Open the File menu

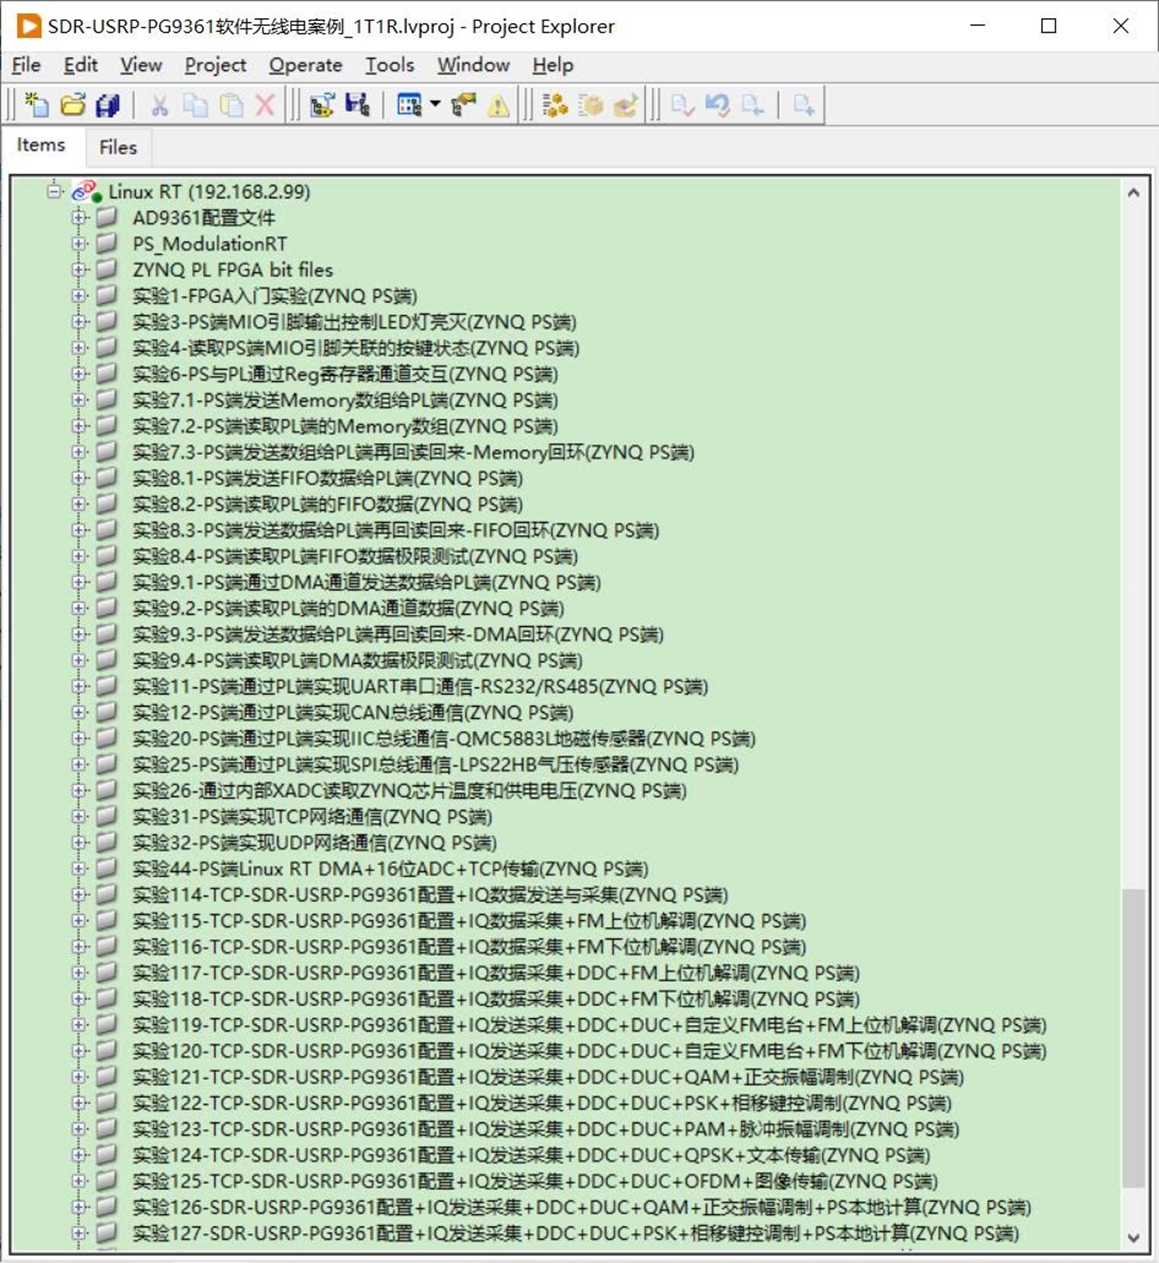(x=26, y=65)
